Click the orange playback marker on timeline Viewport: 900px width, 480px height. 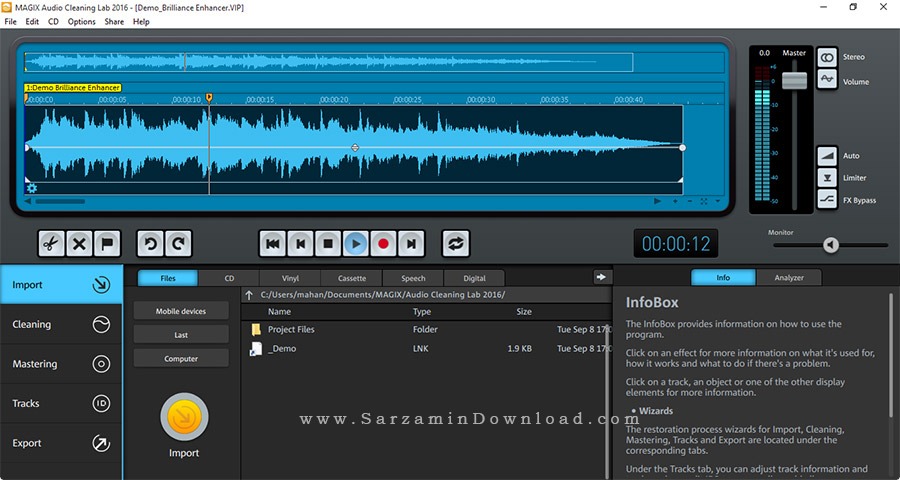click(x=209, y=98)
